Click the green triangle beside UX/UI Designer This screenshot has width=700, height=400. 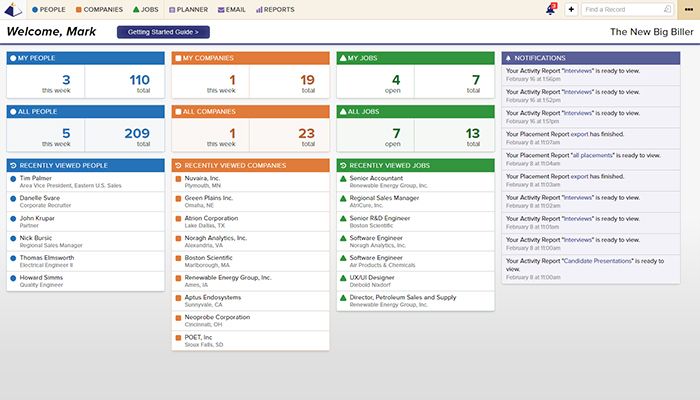pos(343,278)
